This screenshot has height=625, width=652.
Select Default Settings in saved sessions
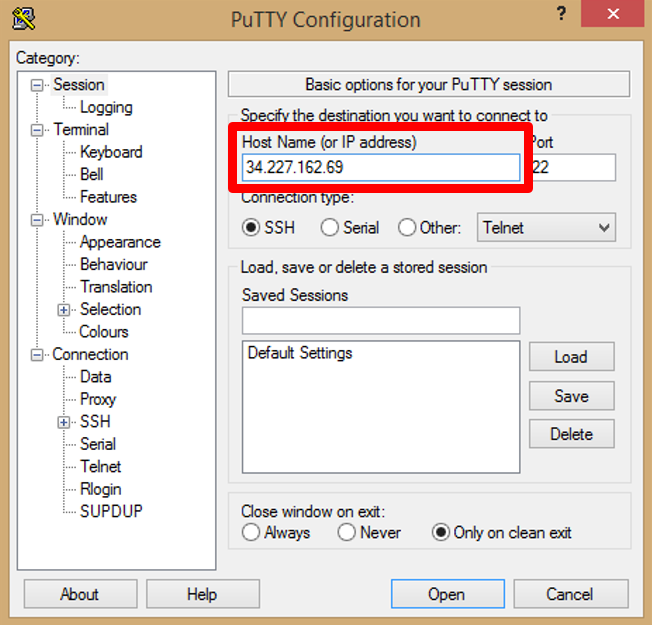coord(300,353)
